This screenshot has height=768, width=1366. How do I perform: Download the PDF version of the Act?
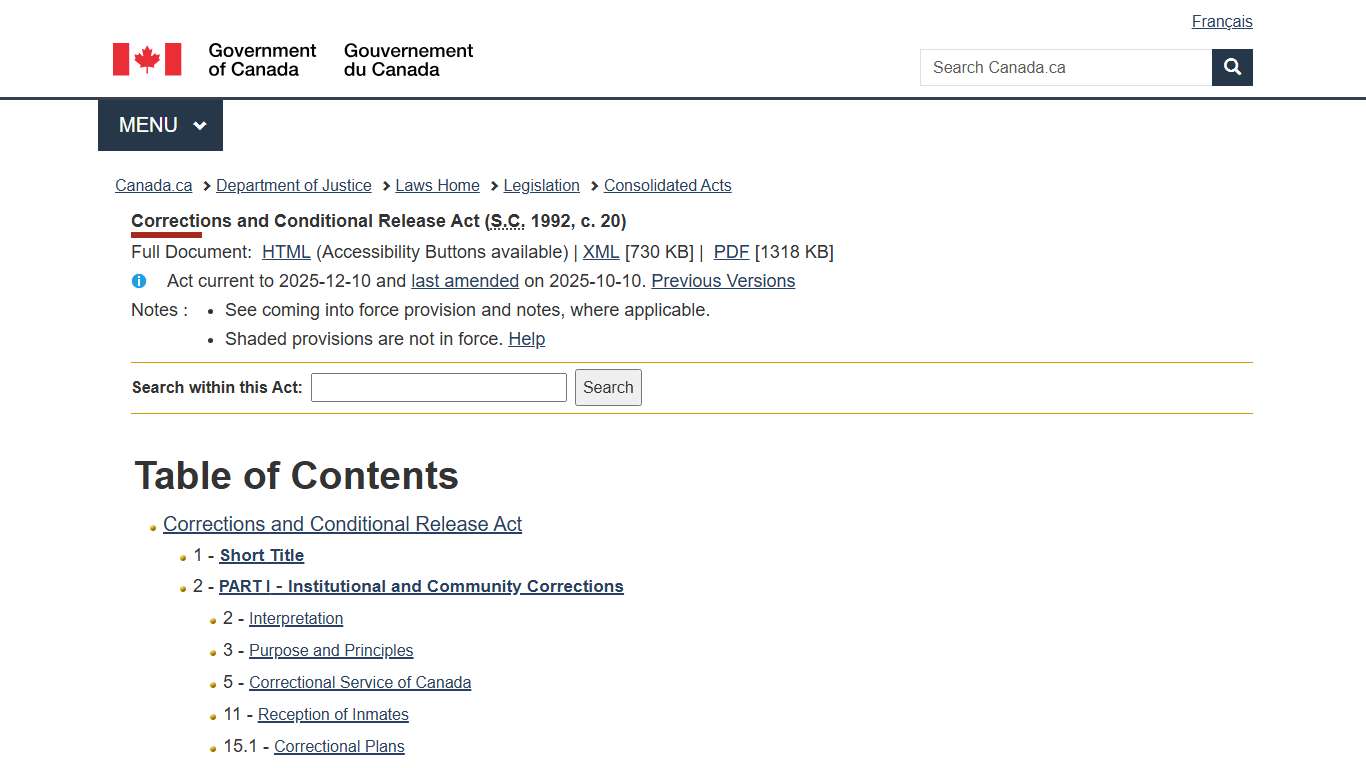pos(730,251)
